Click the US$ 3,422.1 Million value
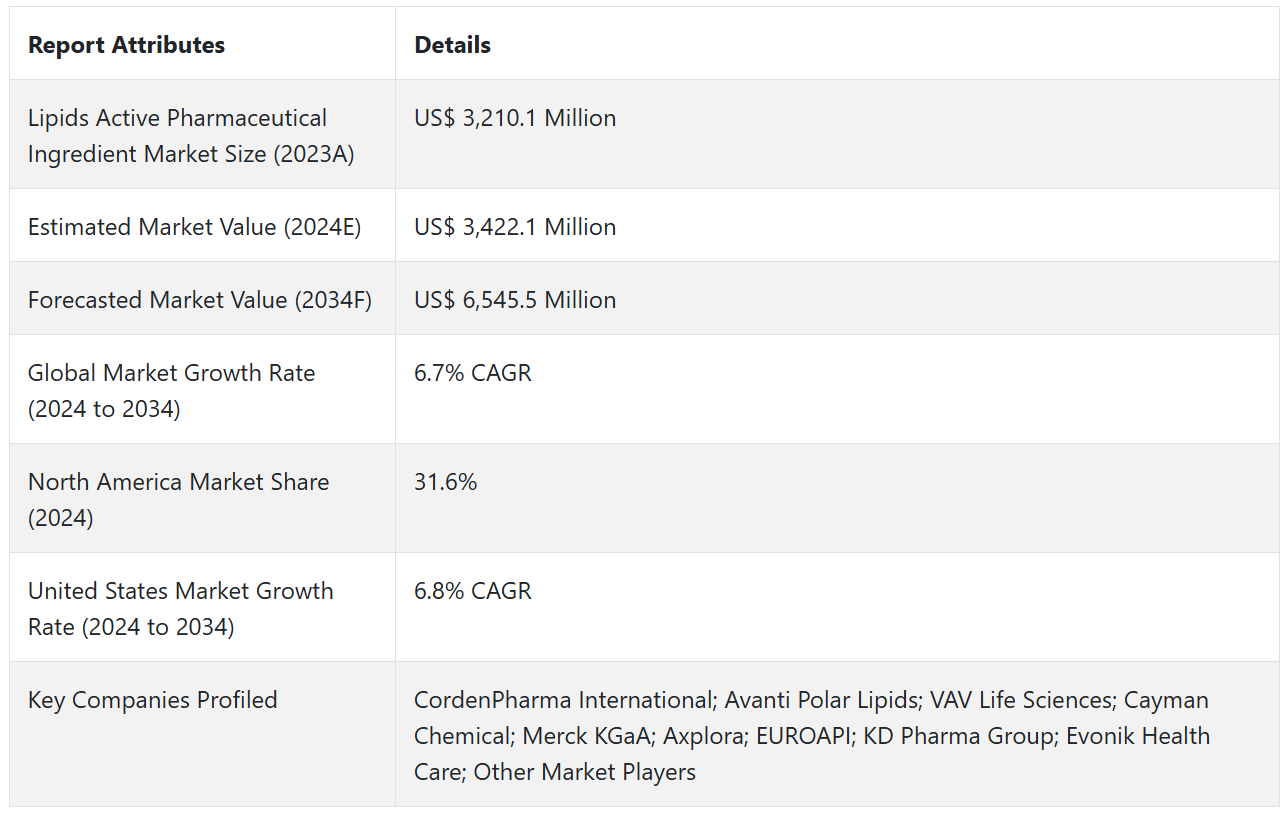The image size is (1288, 817). 515,227
